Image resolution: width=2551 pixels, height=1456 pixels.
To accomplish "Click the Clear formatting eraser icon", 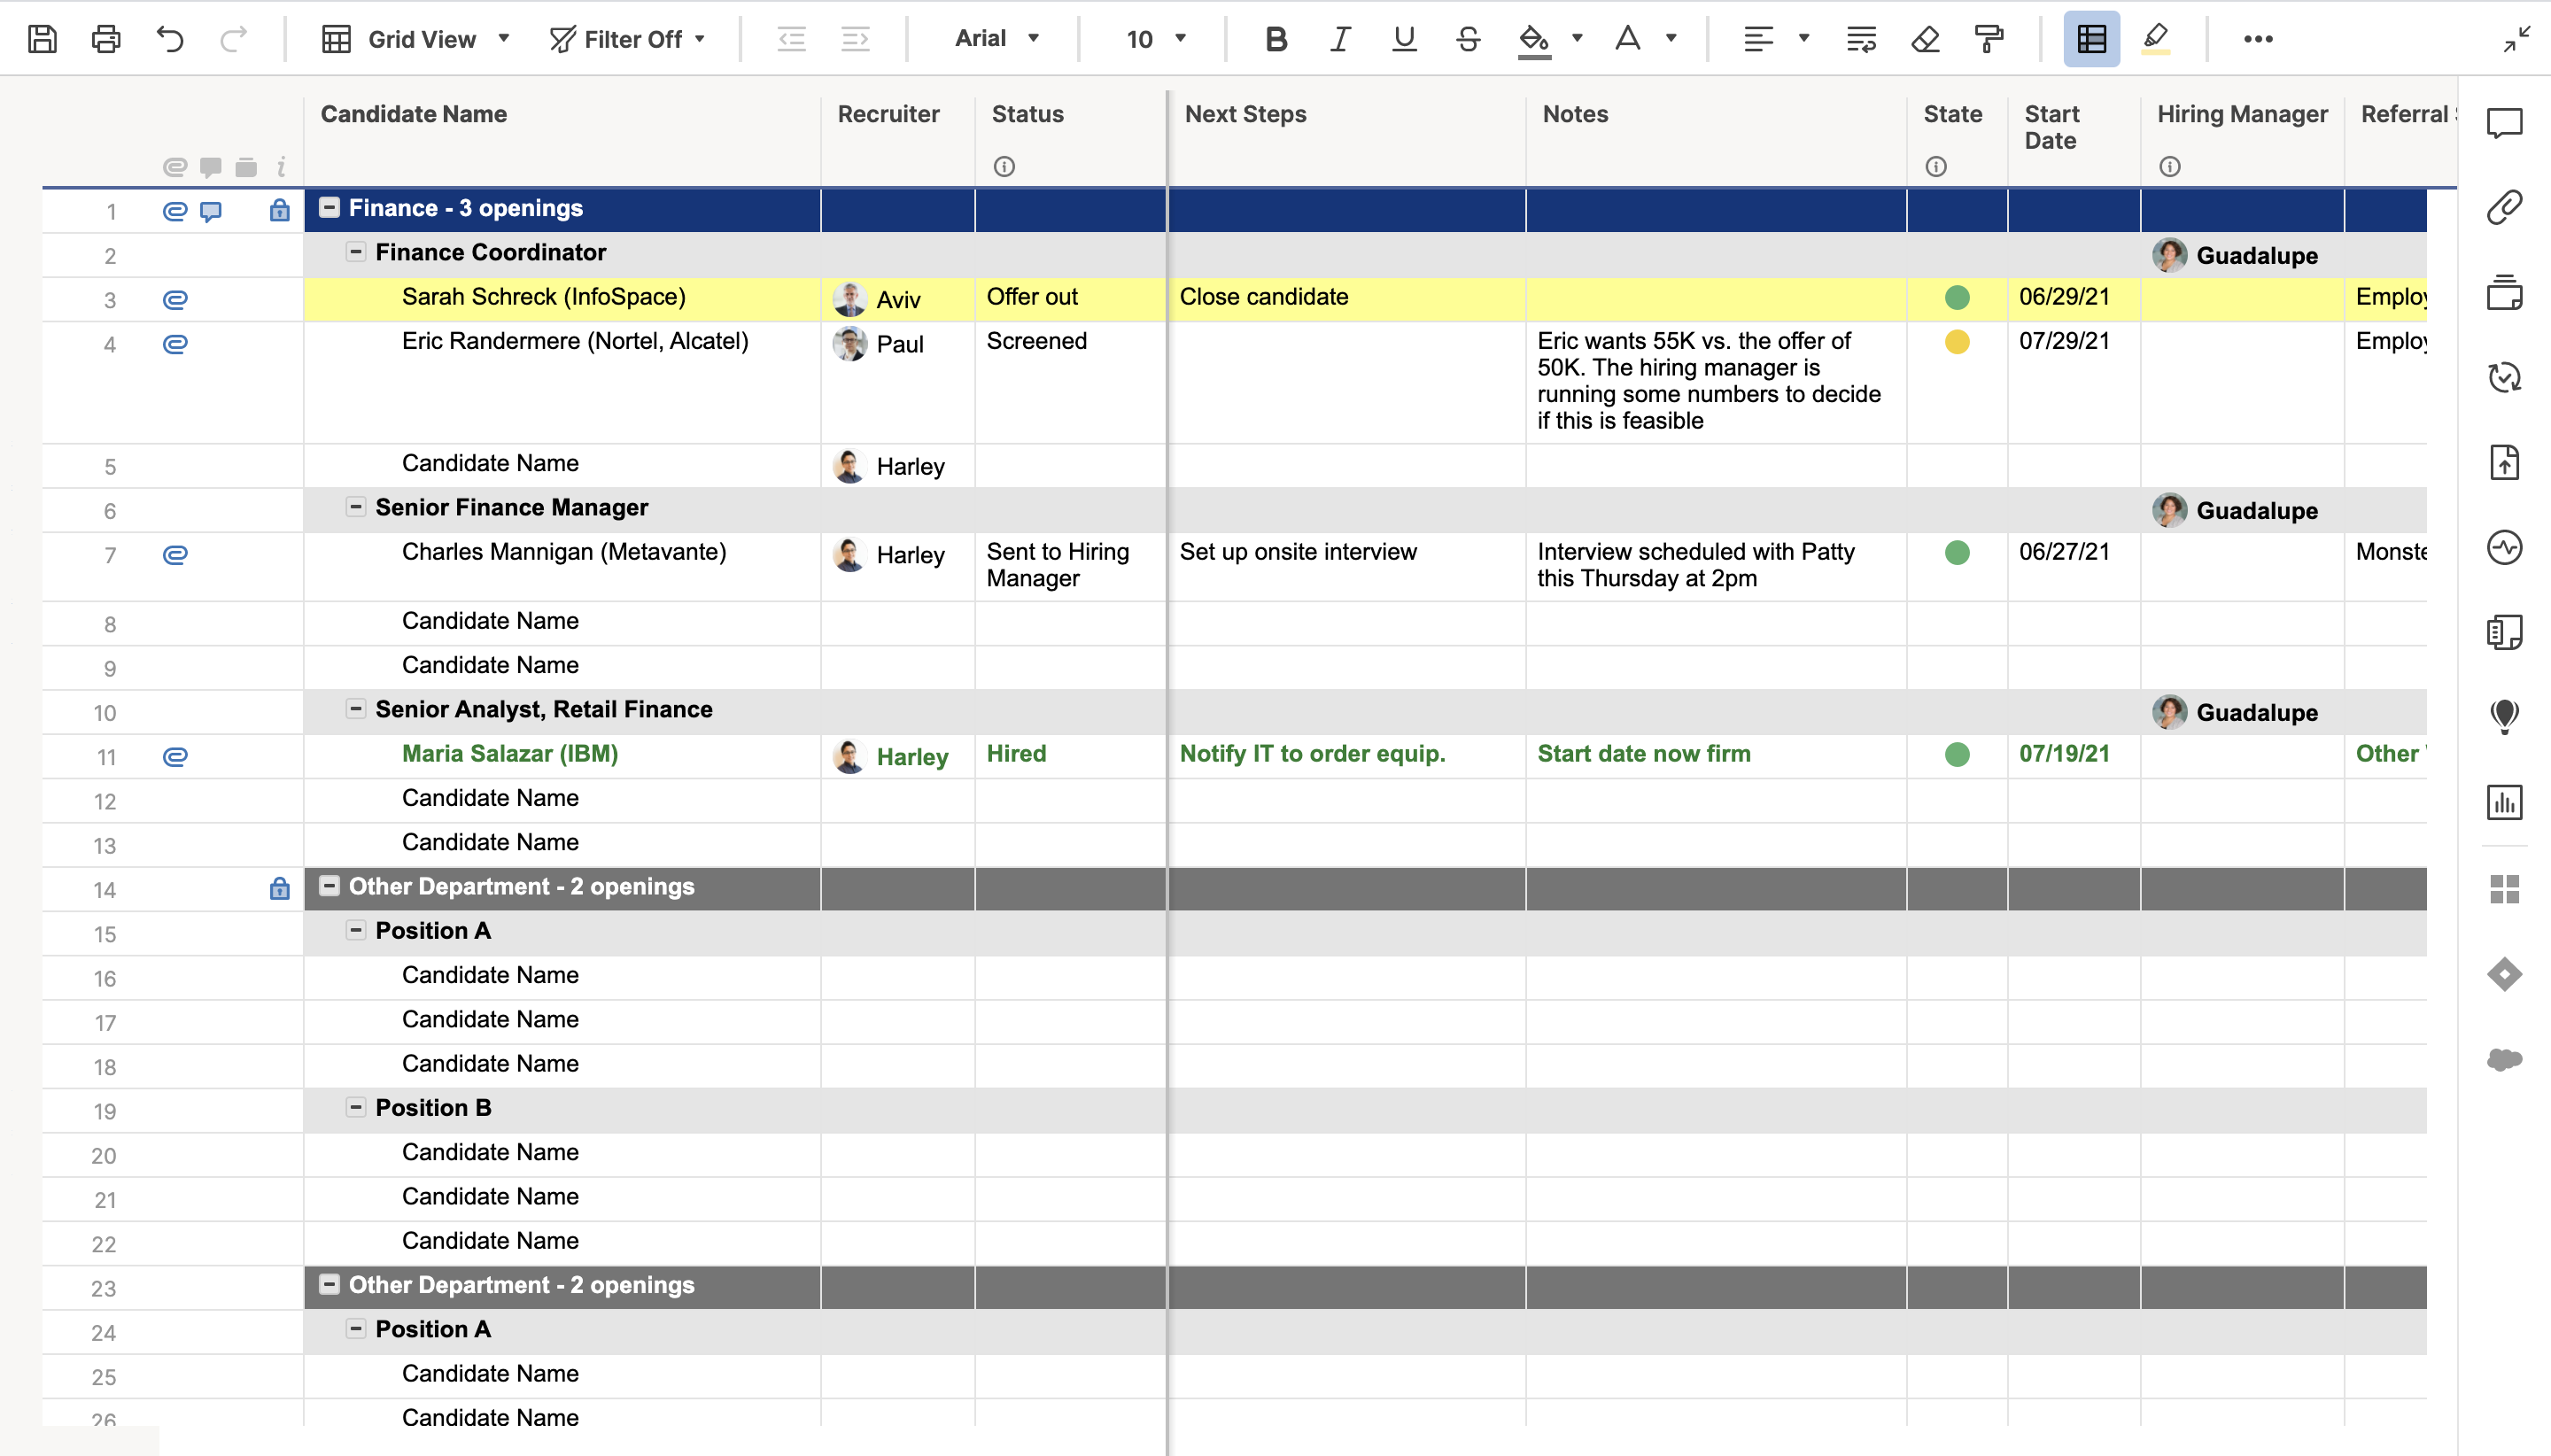I will tap(1925, 39).
